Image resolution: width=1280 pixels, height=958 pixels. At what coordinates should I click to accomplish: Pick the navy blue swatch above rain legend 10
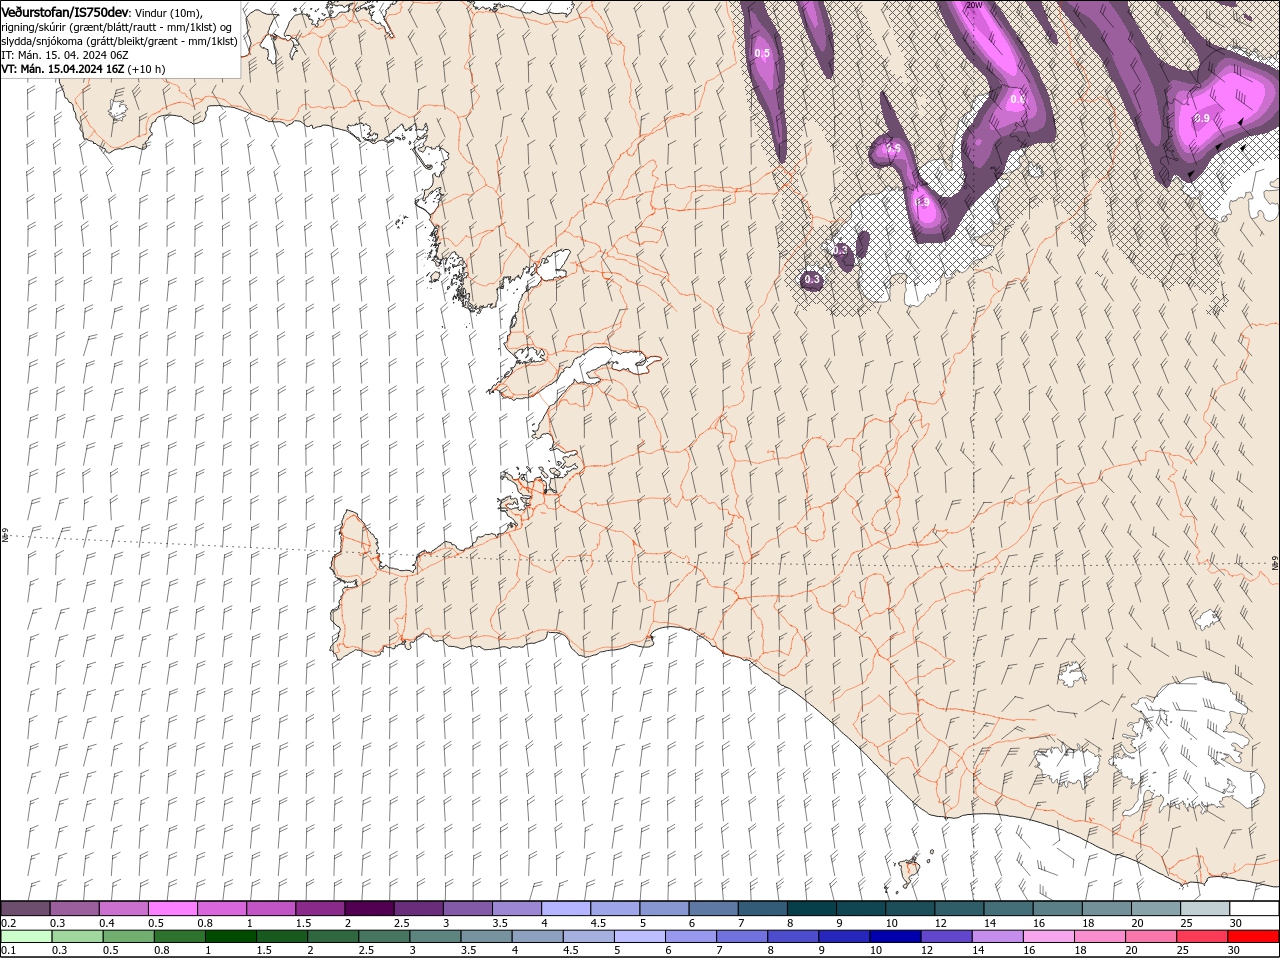click(896, 936)
